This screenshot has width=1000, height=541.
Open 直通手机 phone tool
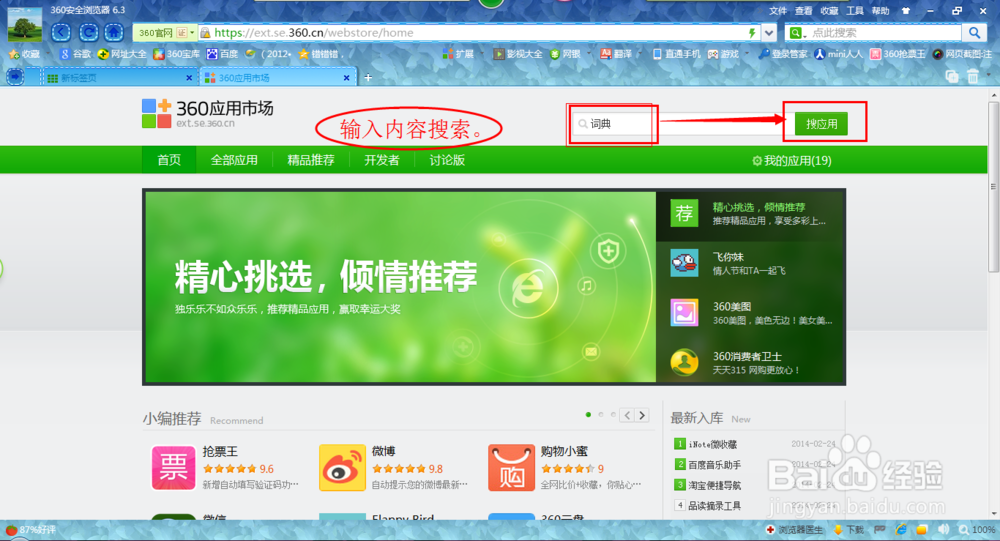click(677, 54)
